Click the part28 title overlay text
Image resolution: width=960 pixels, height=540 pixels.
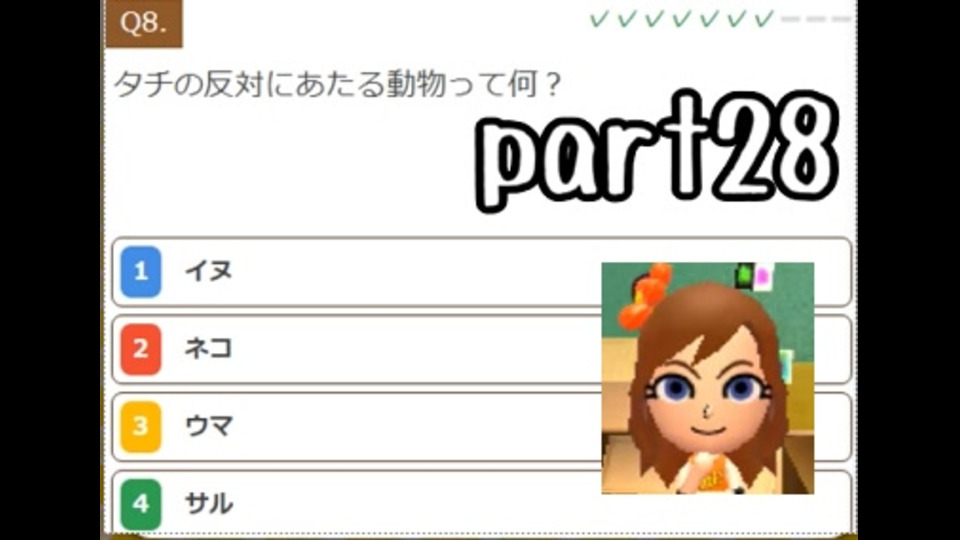point(657,151)
